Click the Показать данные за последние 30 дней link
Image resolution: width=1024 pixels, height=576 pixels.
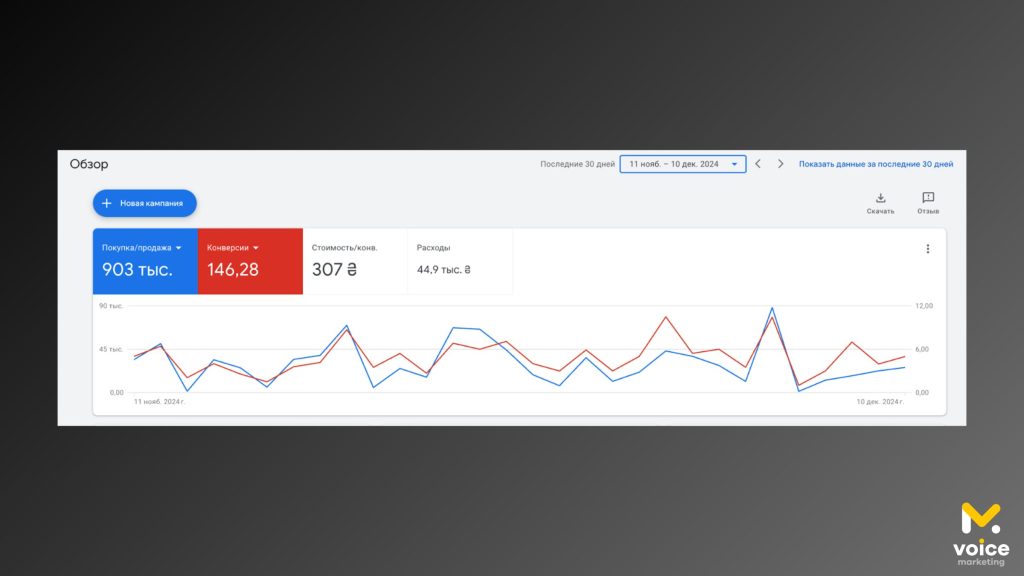click(875, 164)
